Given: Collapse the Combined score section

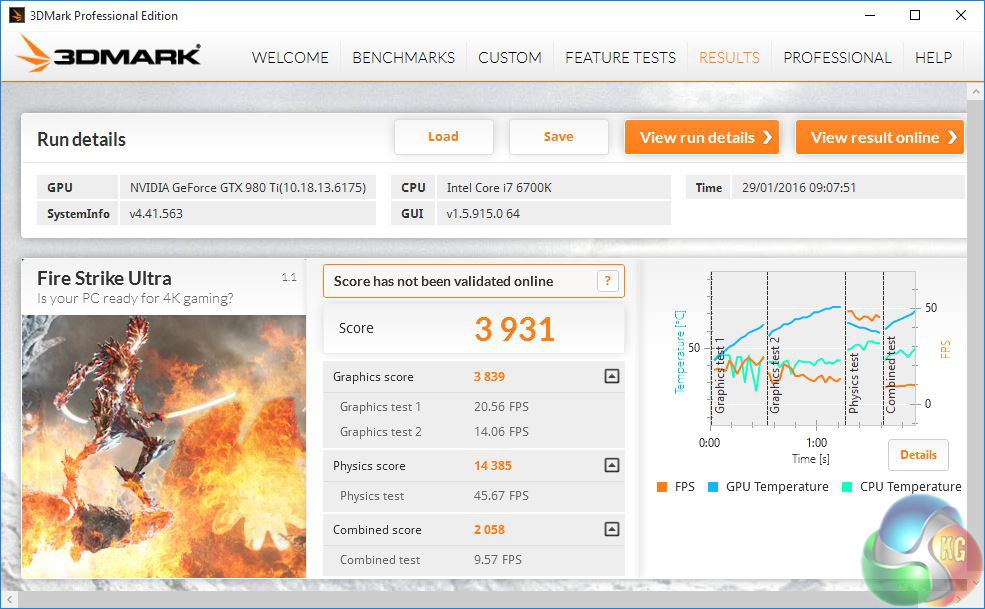Looking at the screenshot, I should pos(612,530).
